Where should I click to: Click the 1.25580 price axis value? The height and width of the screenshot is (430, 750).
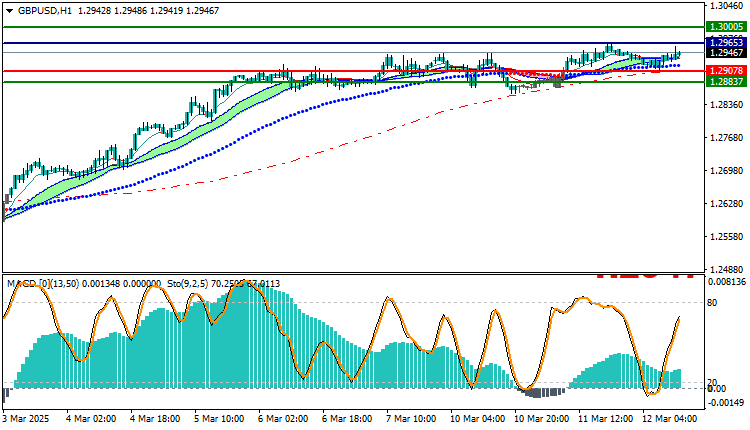click(727, 237)
